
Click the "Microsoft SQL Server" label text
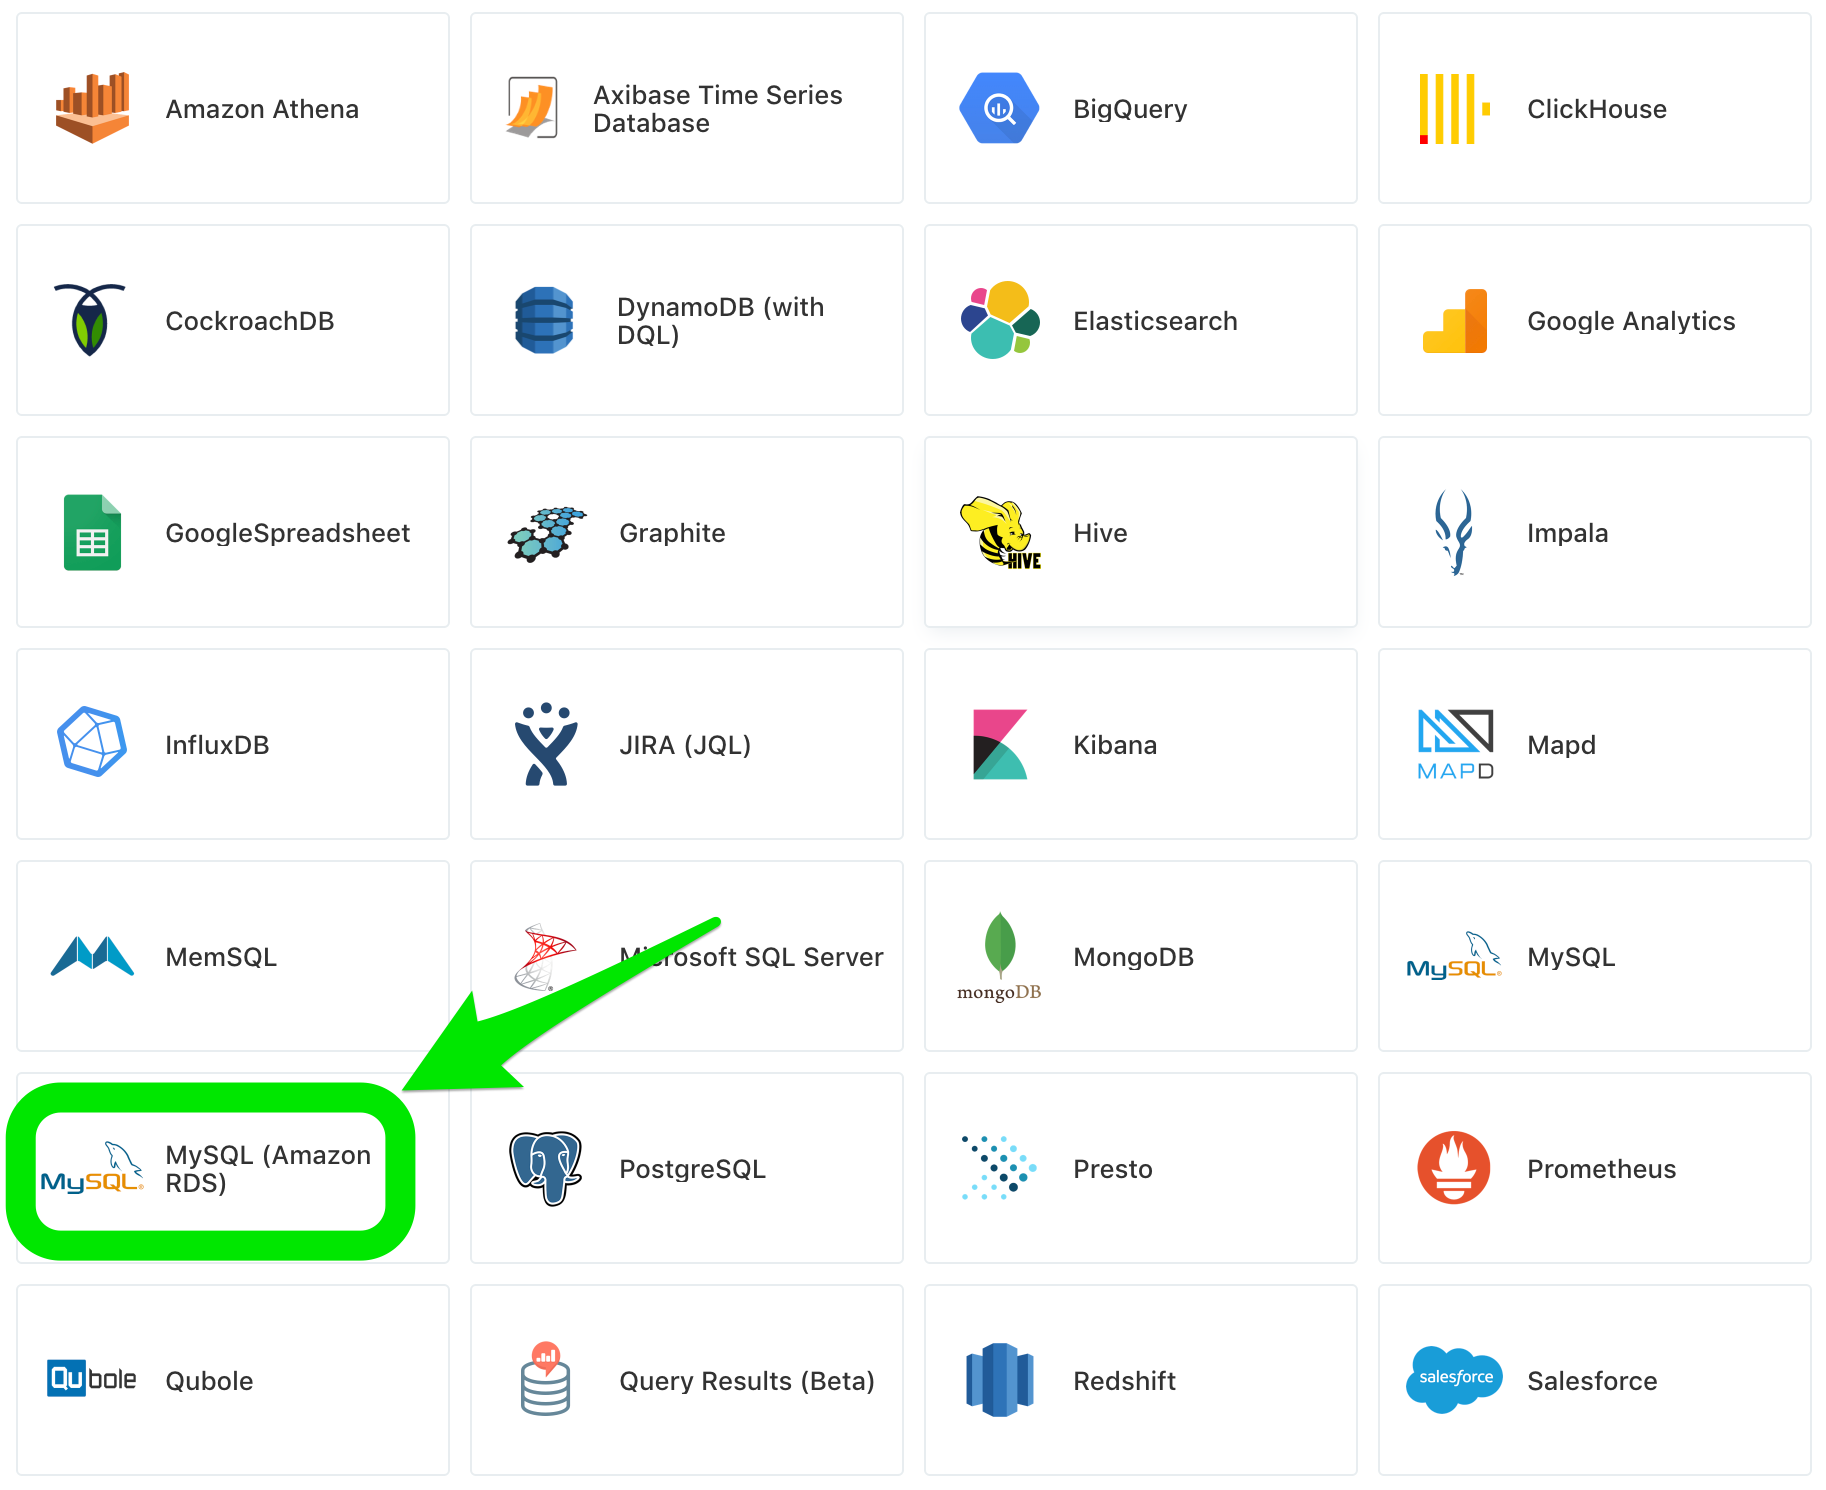[751, 957]
